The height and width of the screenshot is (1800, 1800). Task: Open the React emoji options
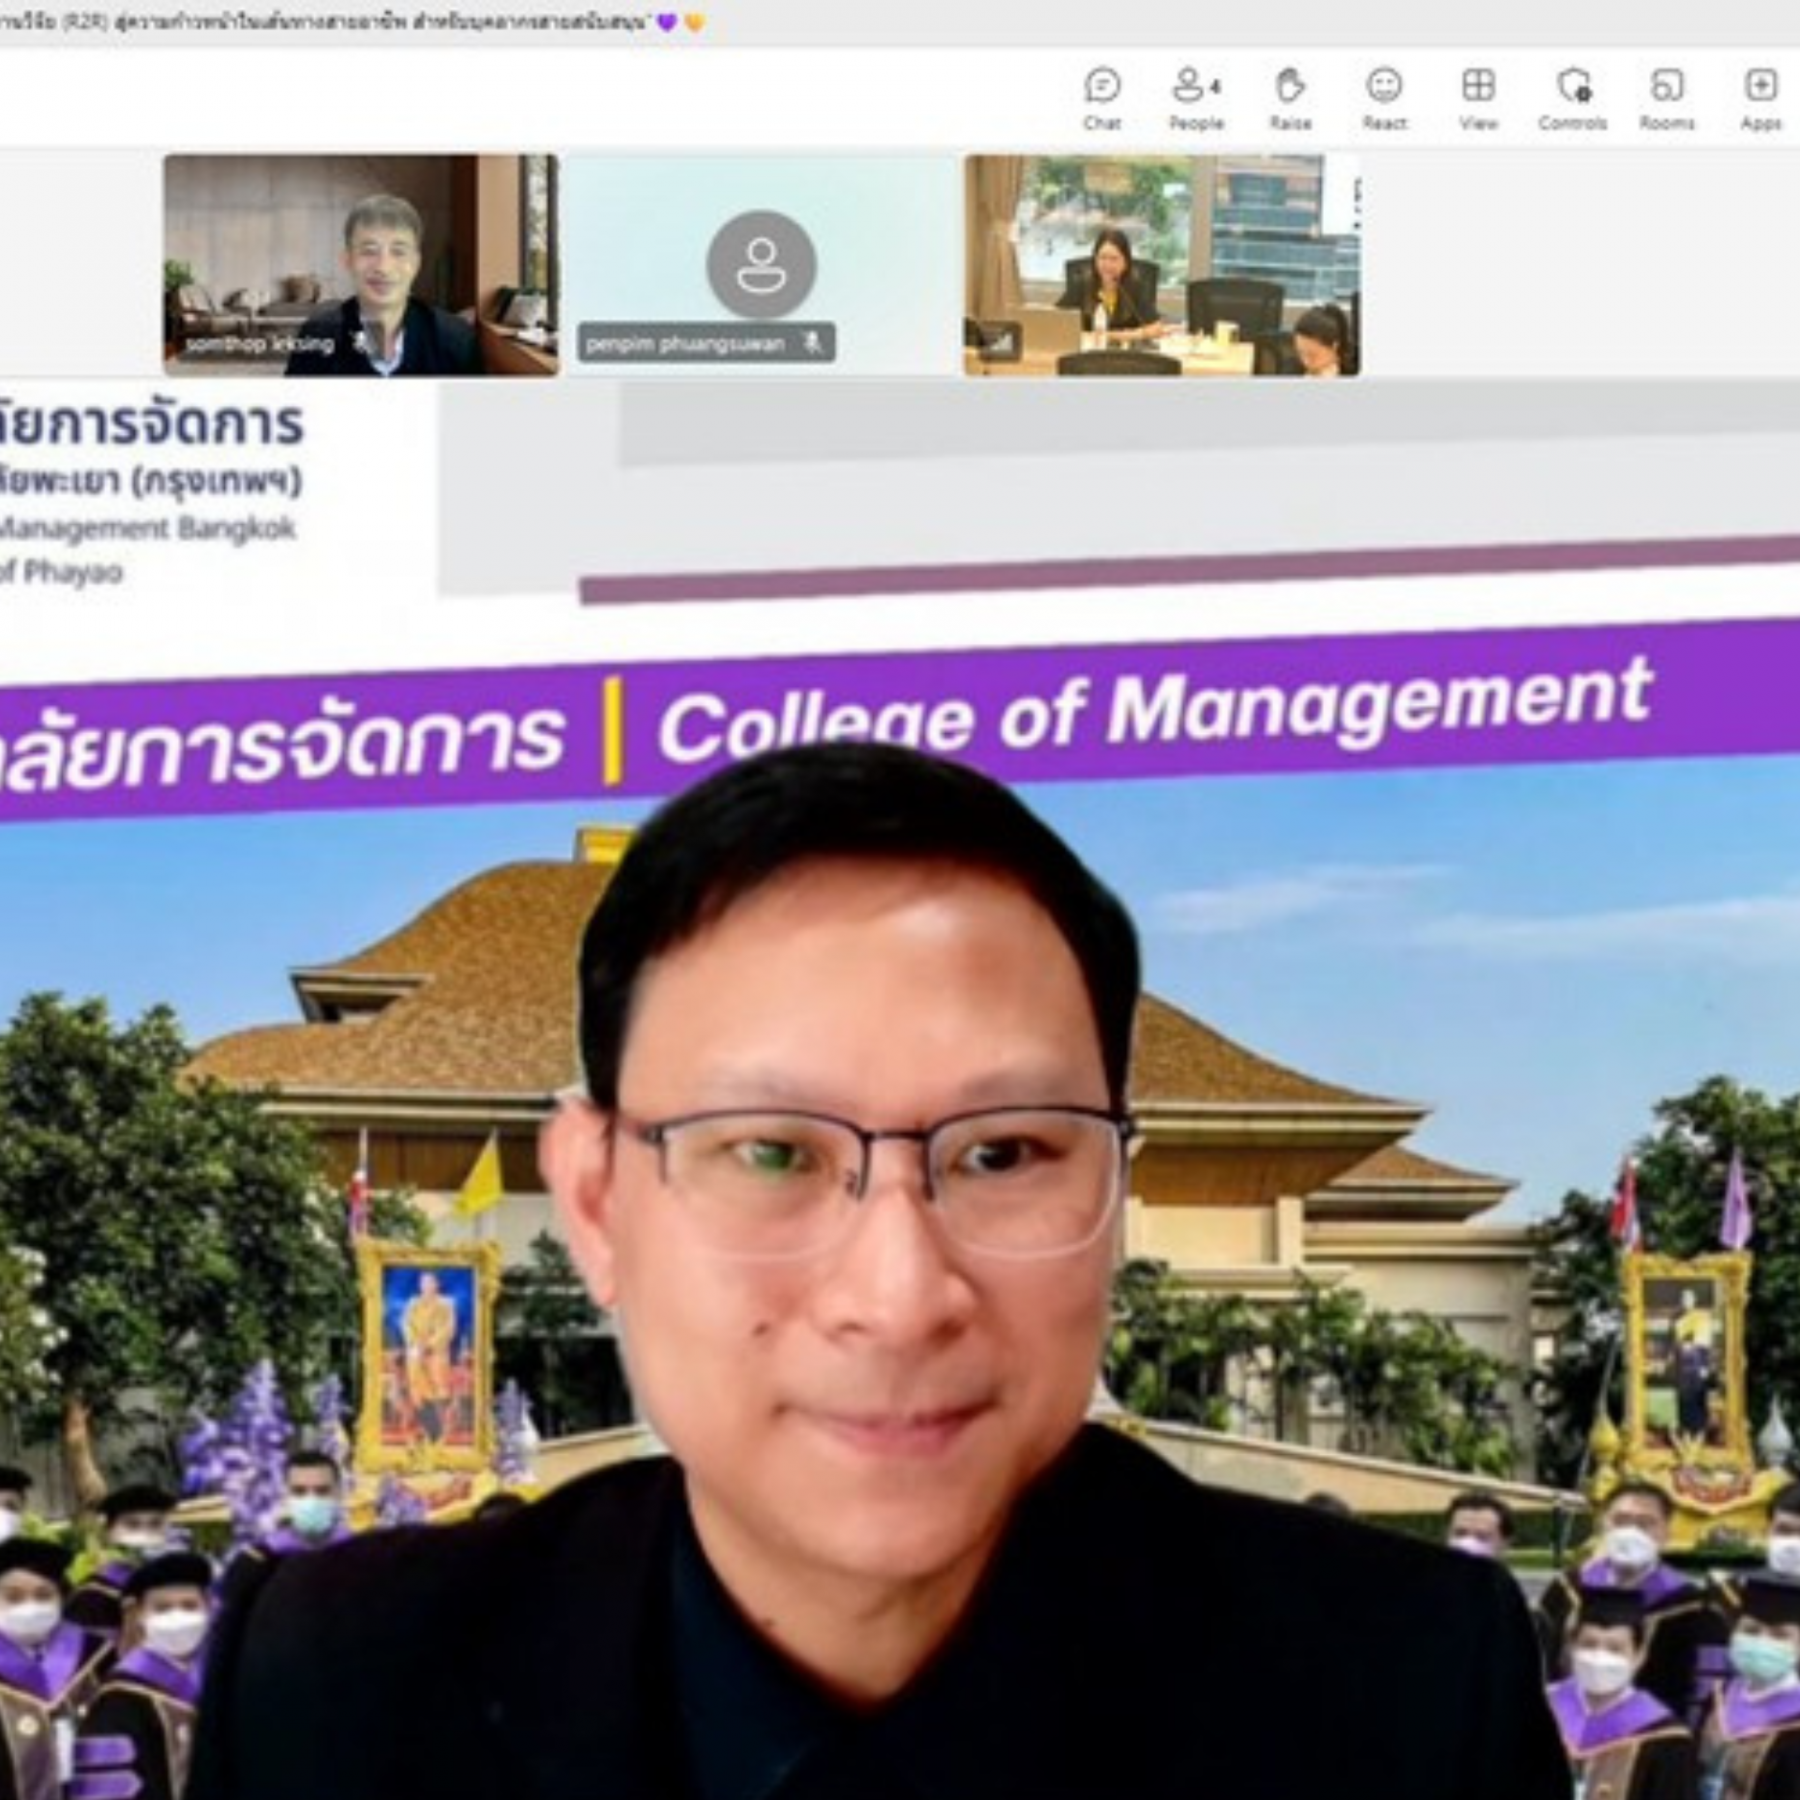click(x=1384, y=99)
